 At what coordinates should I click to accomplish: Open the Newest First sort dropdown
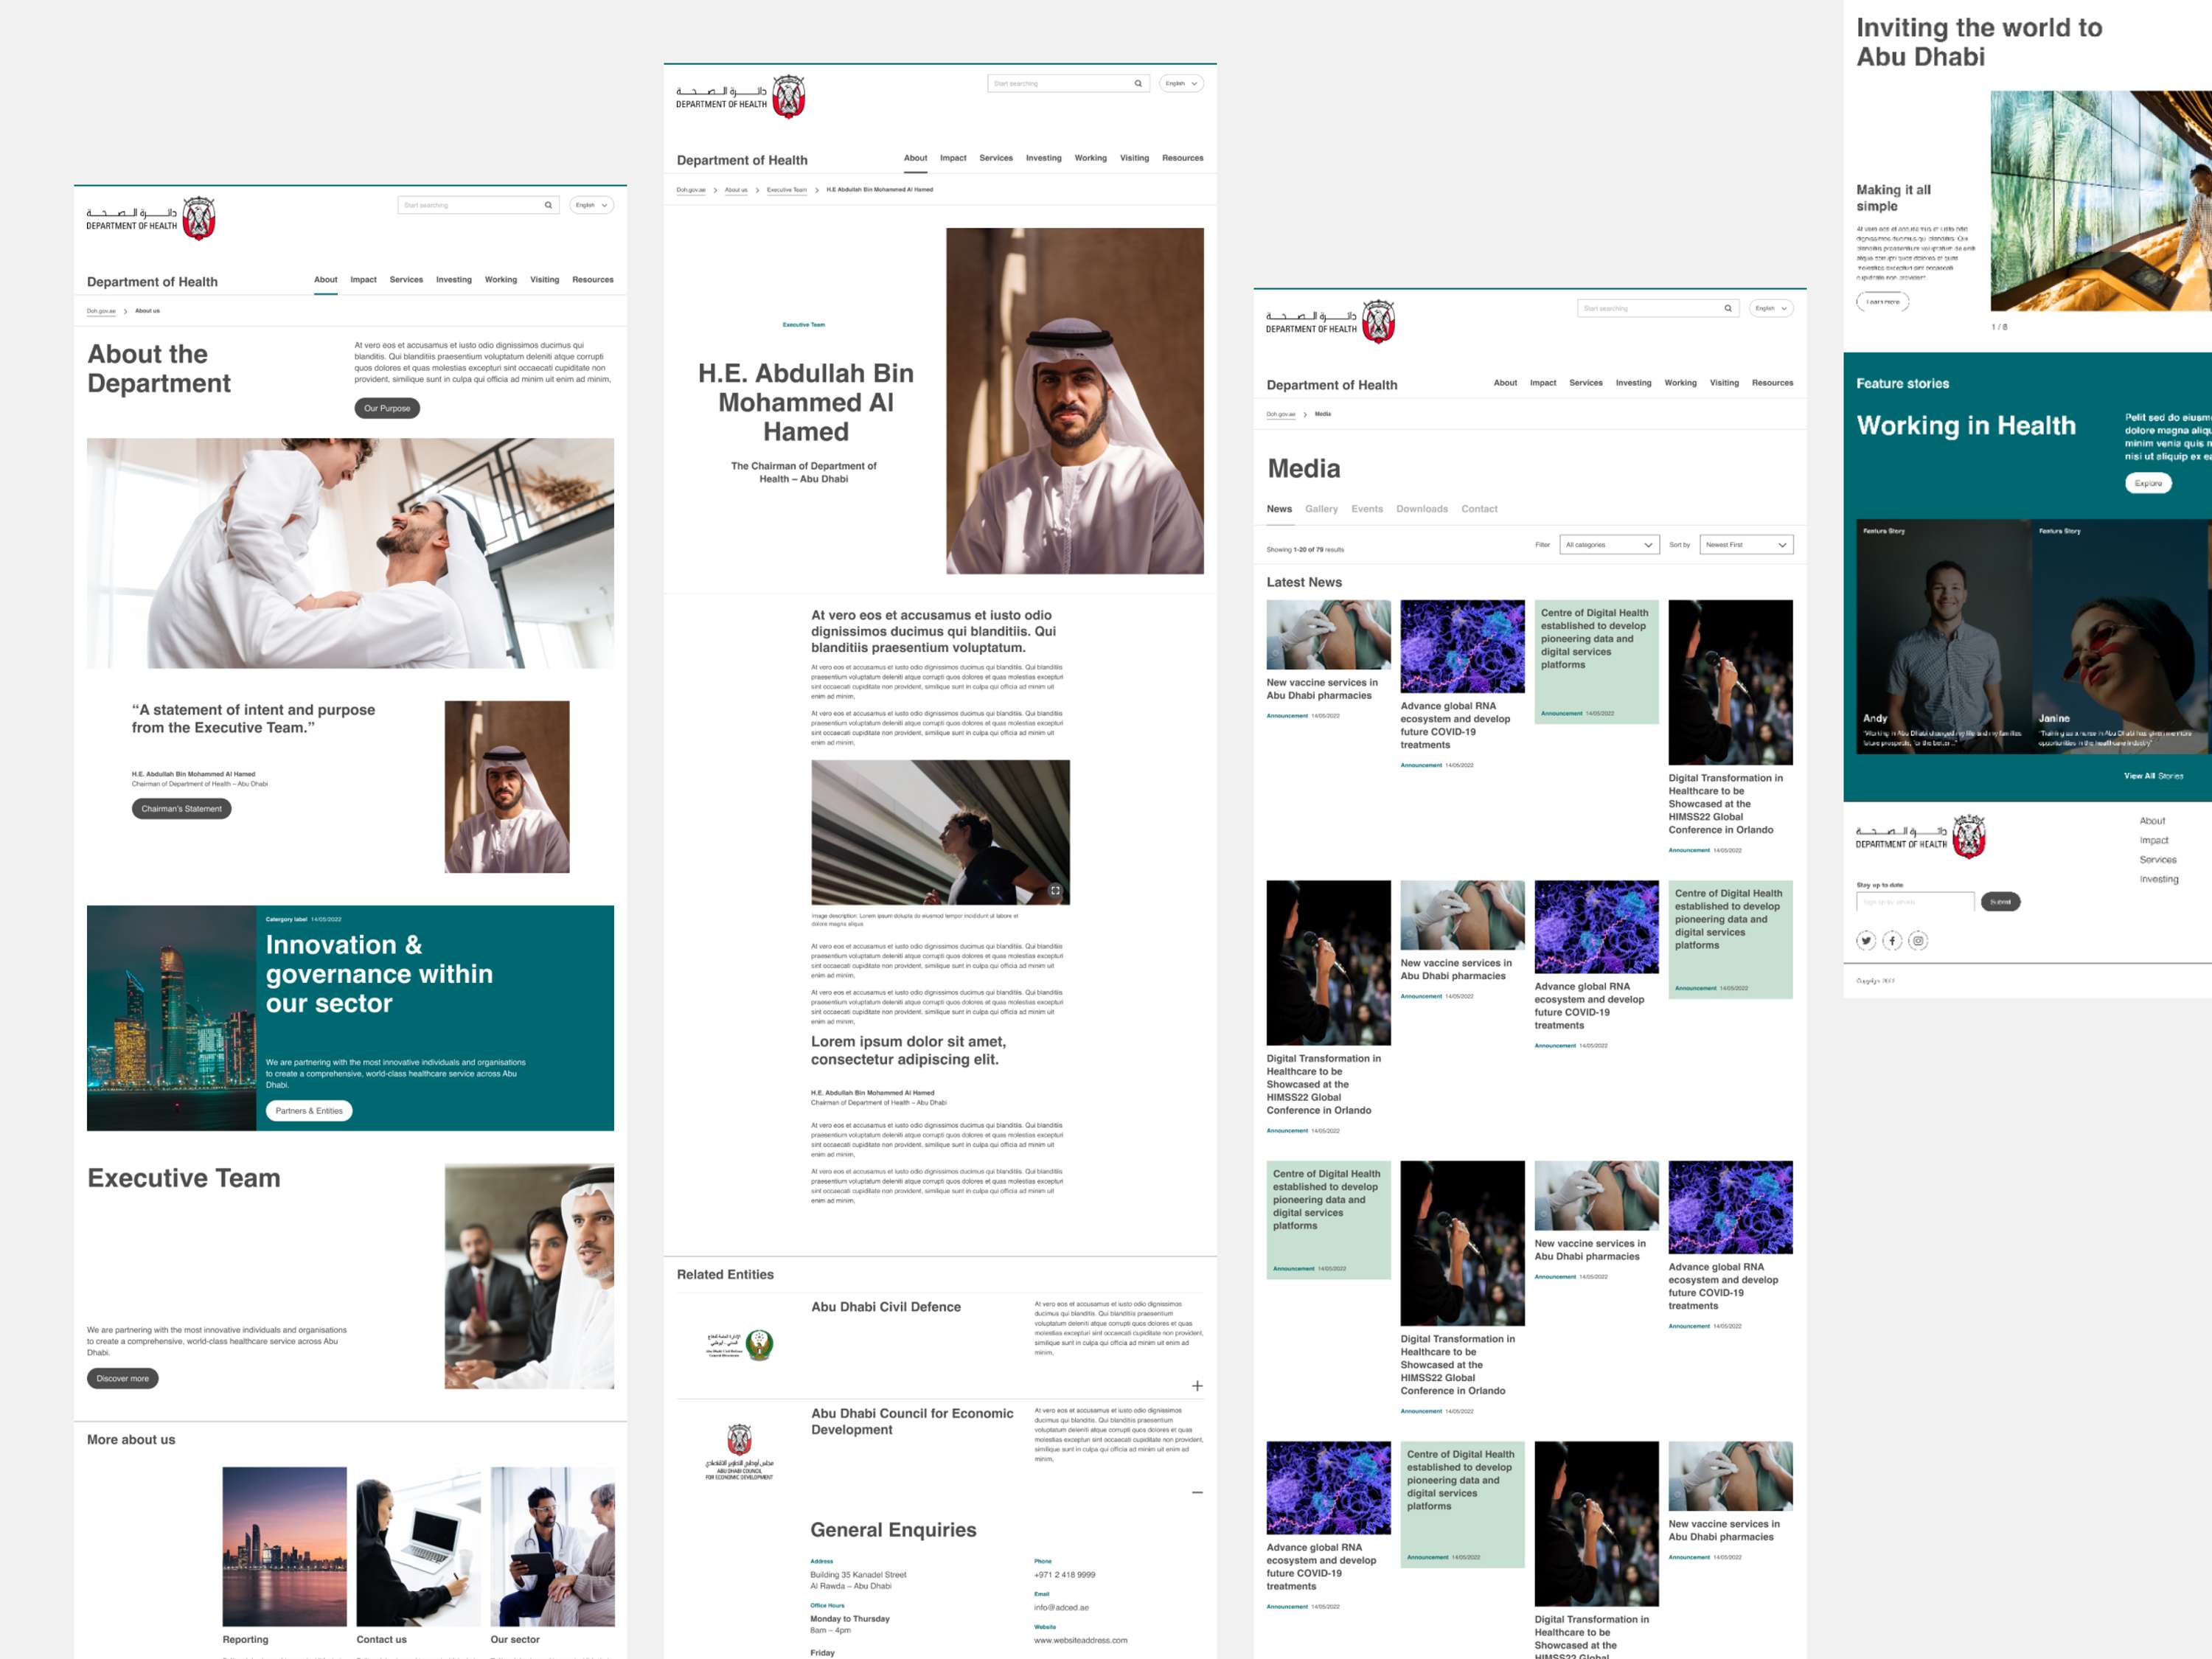tap(1747, 545)
